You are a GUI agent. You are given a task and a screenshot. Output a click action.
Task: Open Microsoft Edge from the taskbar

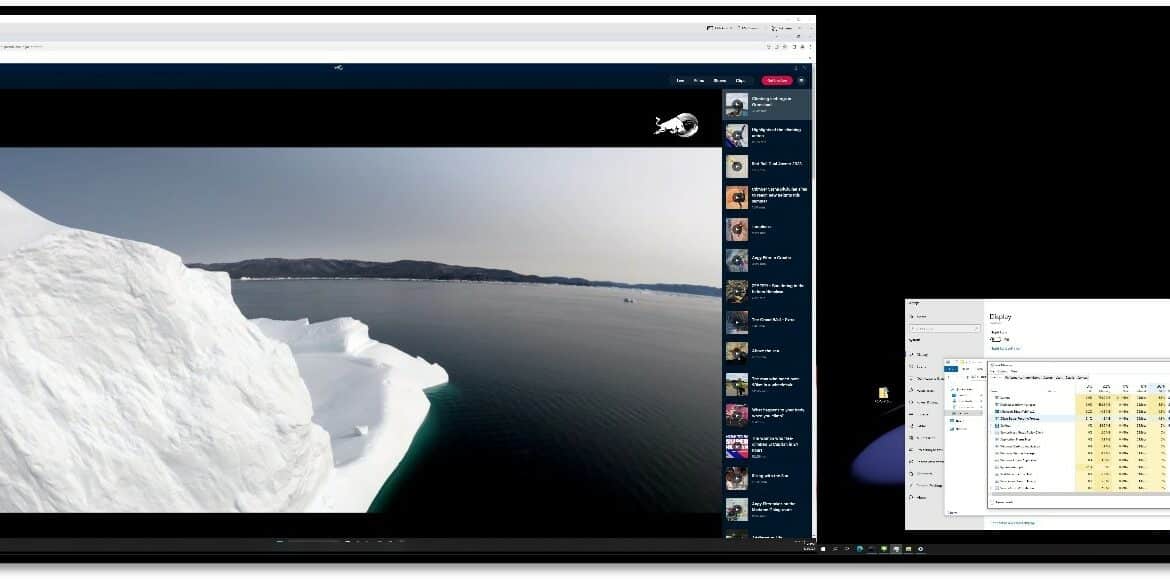860,549
